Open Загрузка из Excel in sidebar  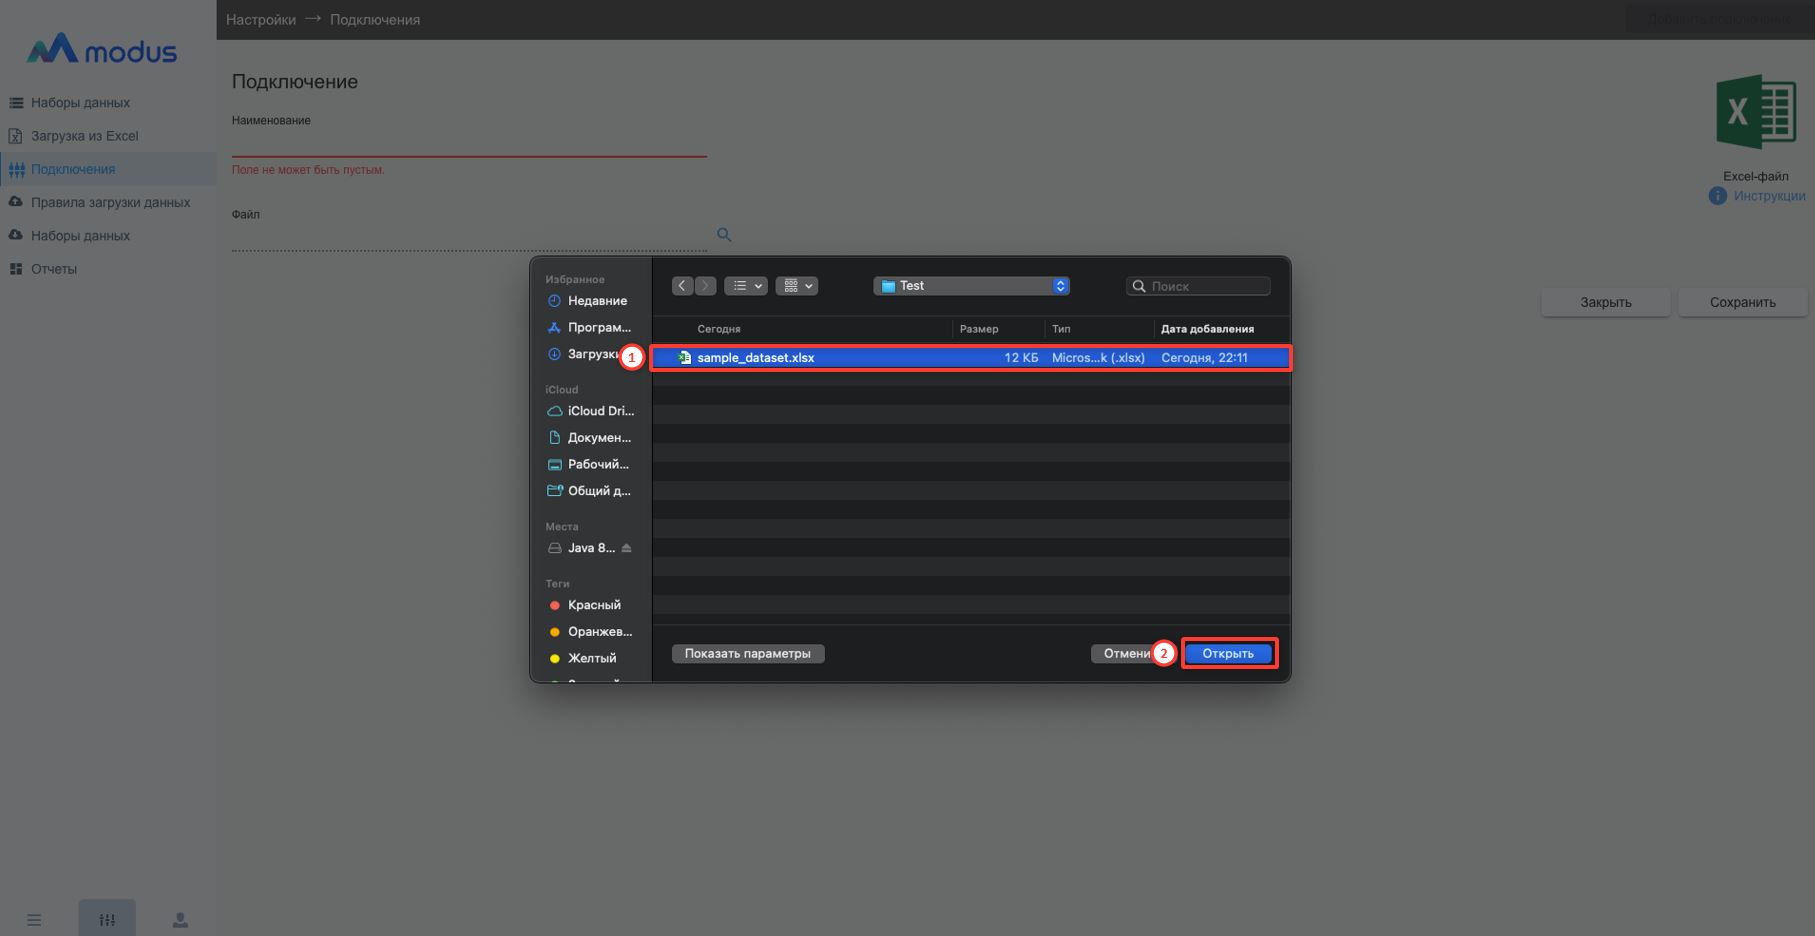click(x=84, y=136)
